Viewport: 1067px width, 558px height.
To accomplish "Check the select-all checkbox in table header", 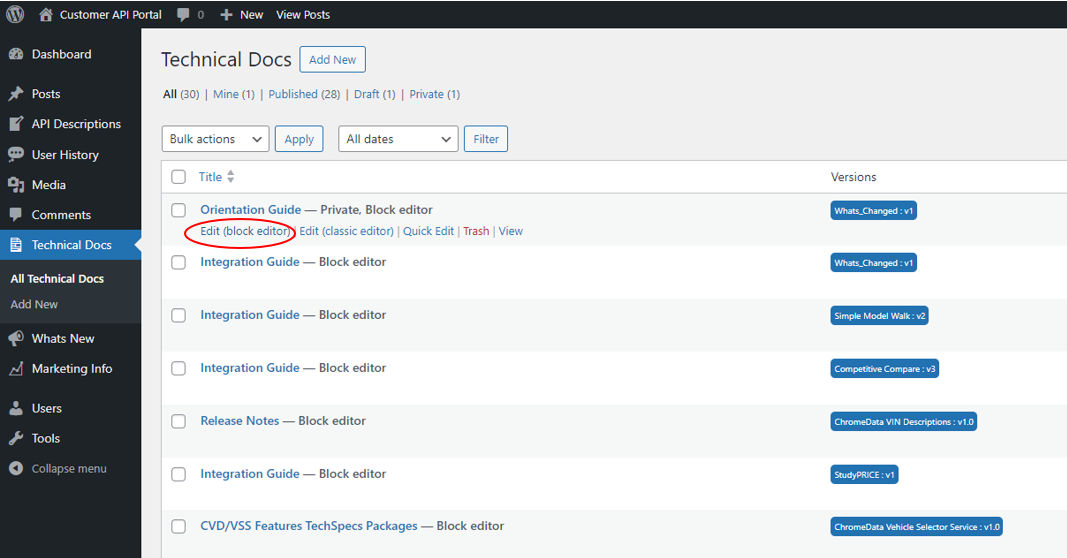I will click(179, 177).
